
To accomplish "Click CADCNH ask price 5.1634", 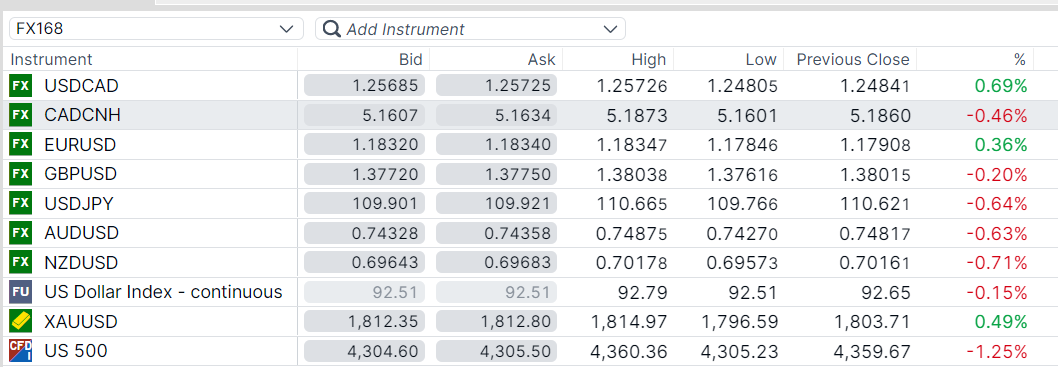I will 497,115.
